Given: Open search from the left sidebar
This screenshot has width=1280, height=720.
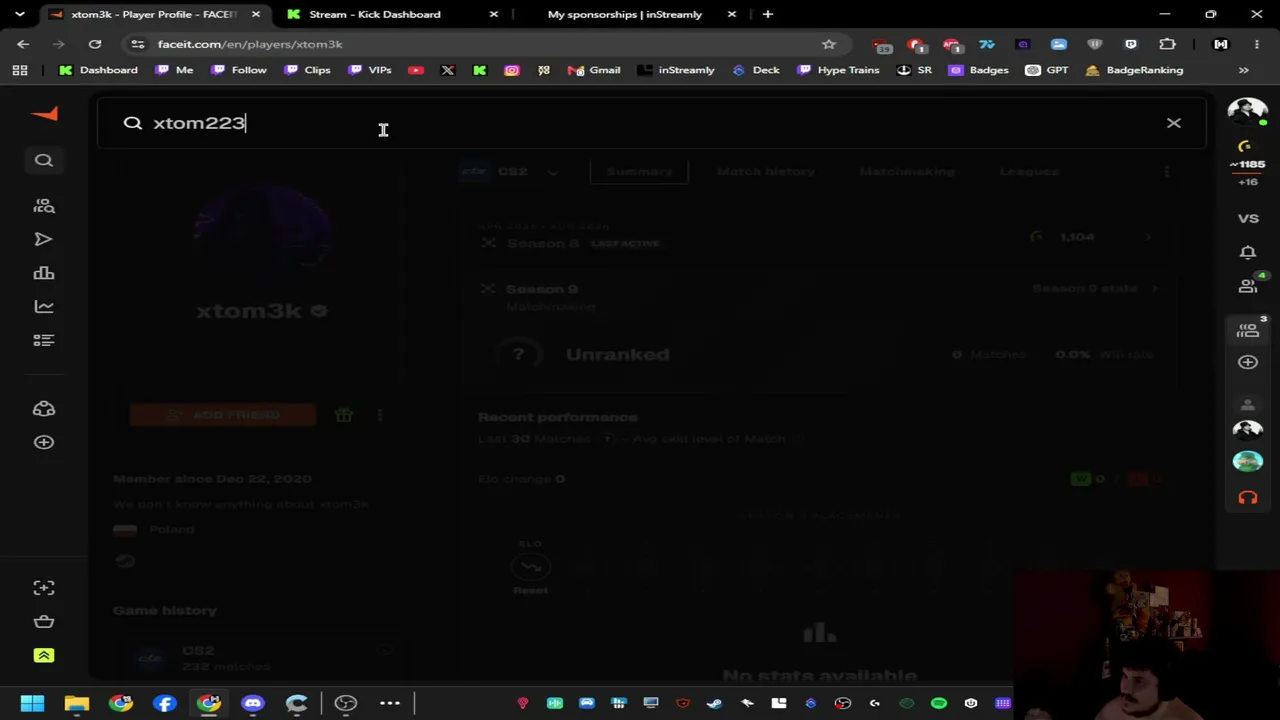Looking at the screenshot, I should click(x=44, y=160).
